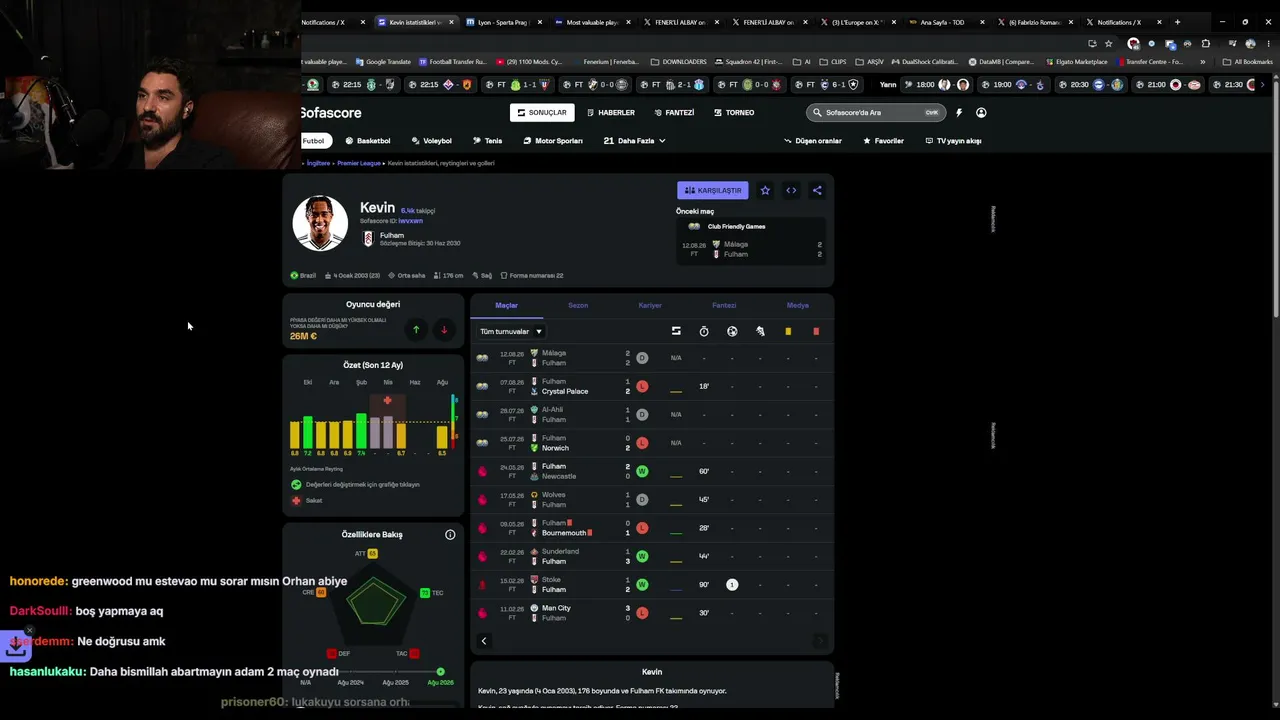Open the SONUÇLAR section in the header
1280x720 pixels.
(542, 113)
